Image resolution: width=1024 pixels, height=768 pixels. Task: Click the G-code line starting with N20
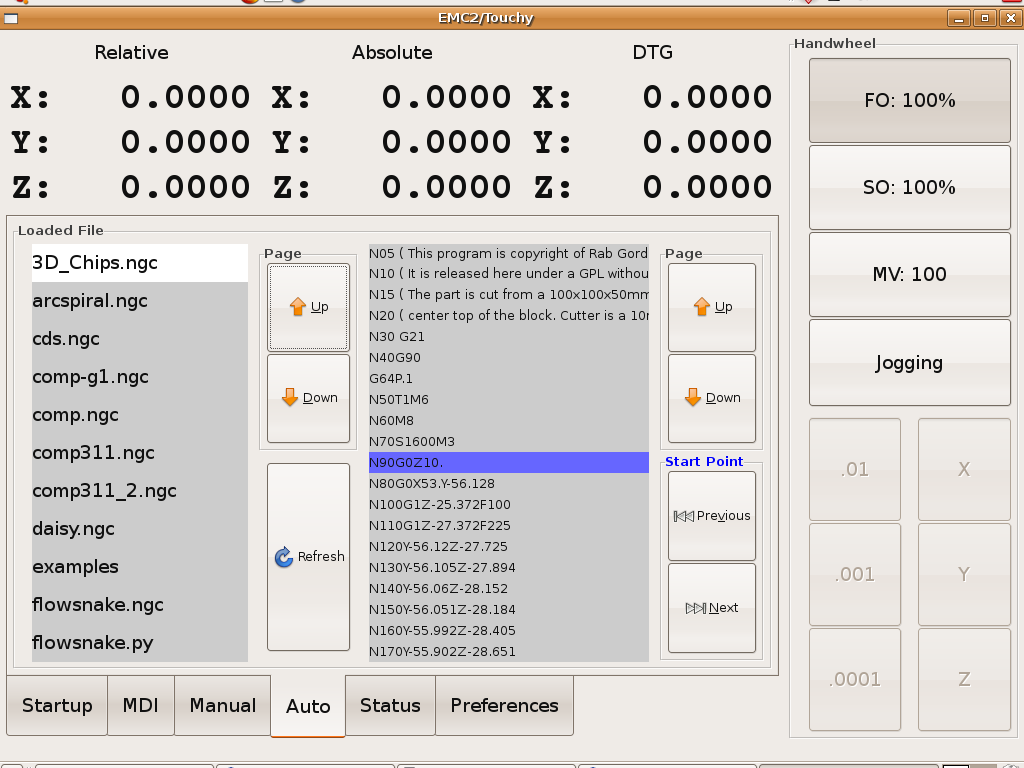click(x=509, y=315)
